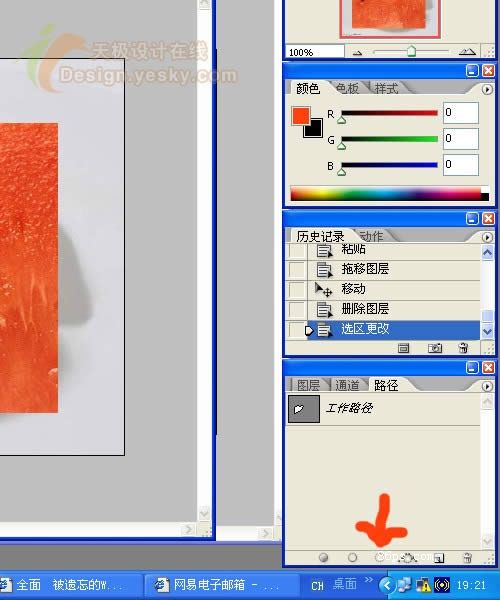Switch to the 通道 (Channels) tab
This screenshot has width=500, height=600.
tap(347, 385)
